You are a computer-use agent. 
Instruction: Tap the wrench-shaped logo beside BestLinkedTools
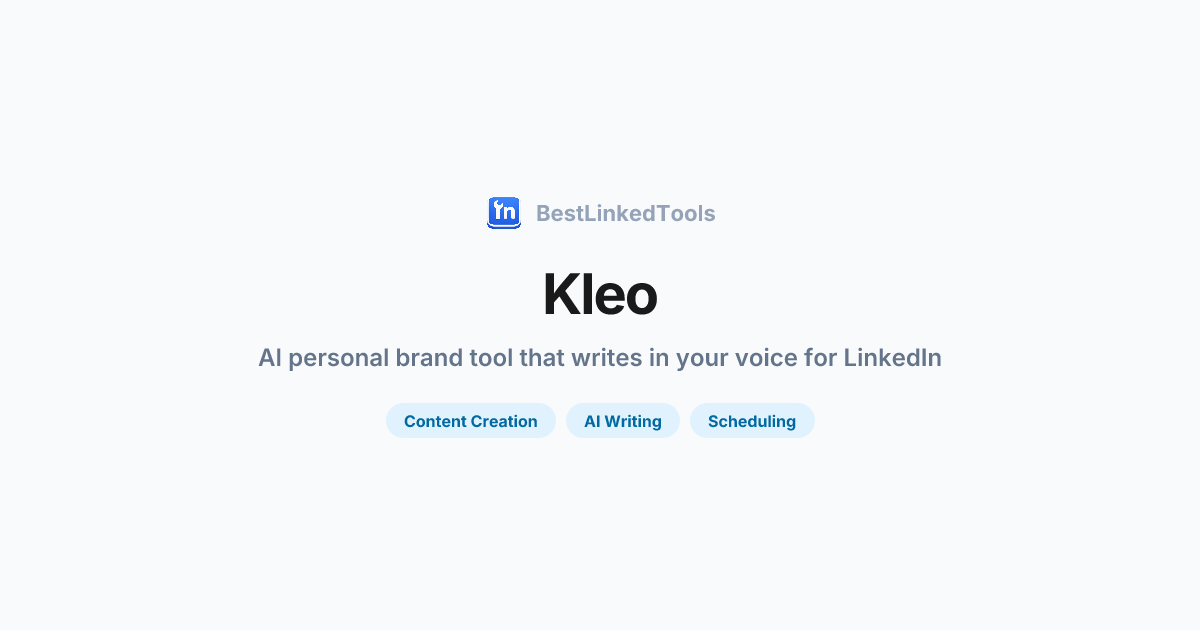point(504,213)
